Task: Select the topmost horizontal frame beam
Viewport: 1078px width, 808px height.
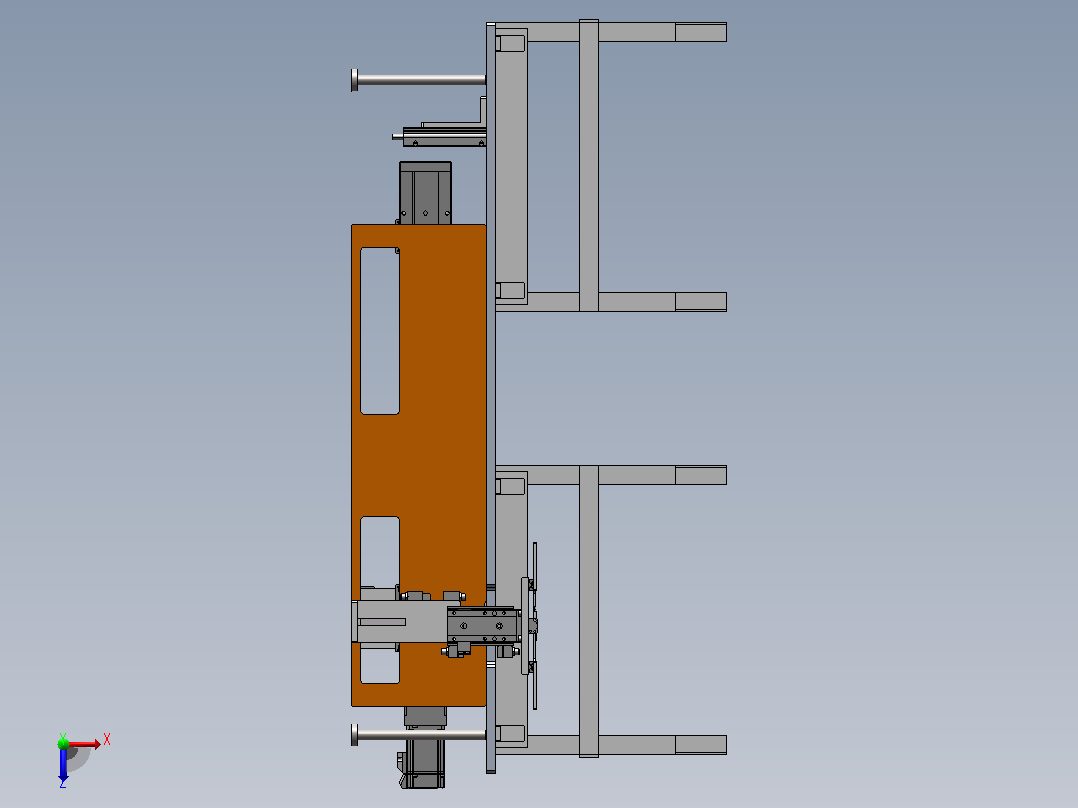Action: pos(611,32)
